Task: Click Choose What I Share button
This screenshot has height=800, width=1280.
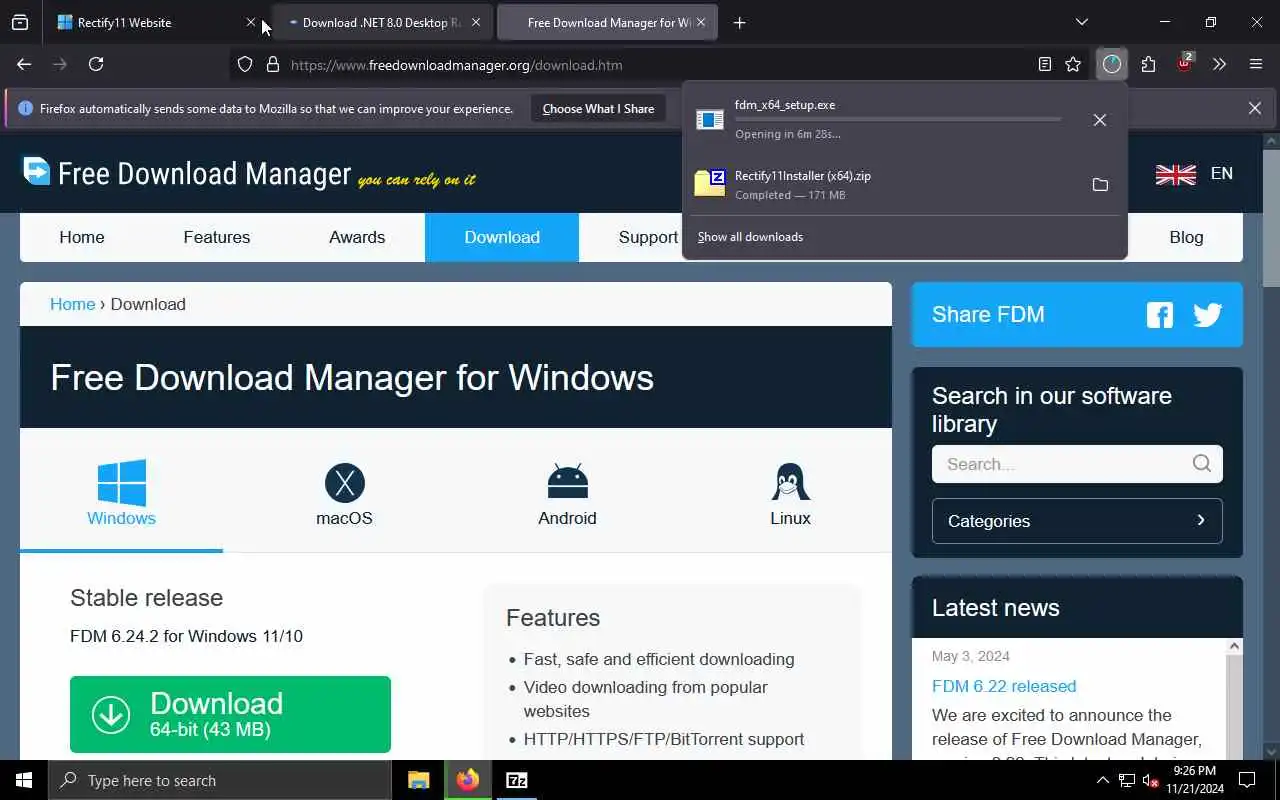Action: point(598,109)
